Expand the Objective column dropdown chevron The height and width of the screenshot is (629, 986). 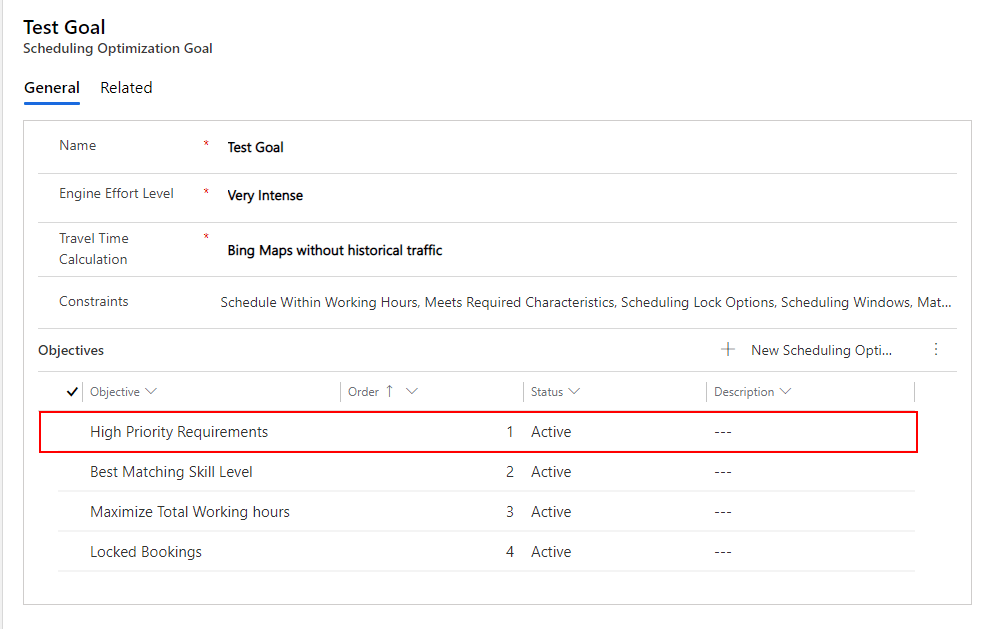(x=151, y=392)
